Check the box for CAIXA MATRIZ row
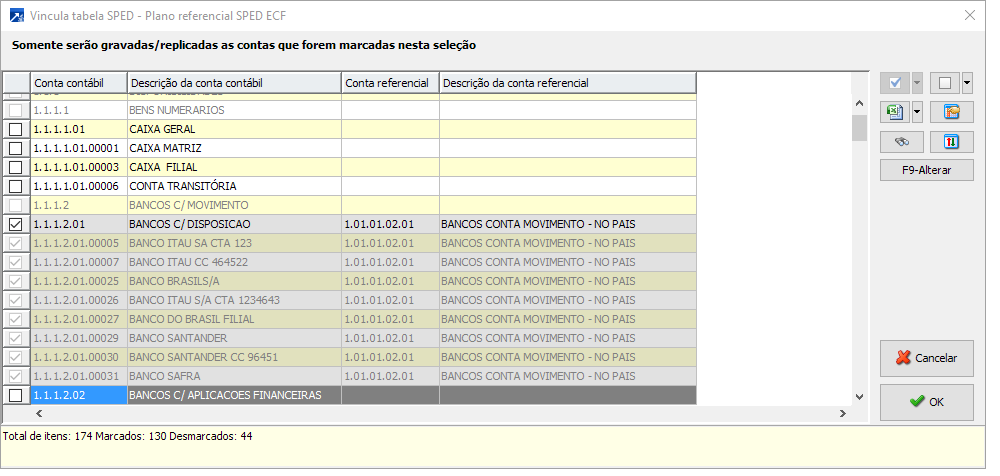1000x476 pixels. pyautogui.click(x=15, y=149)
